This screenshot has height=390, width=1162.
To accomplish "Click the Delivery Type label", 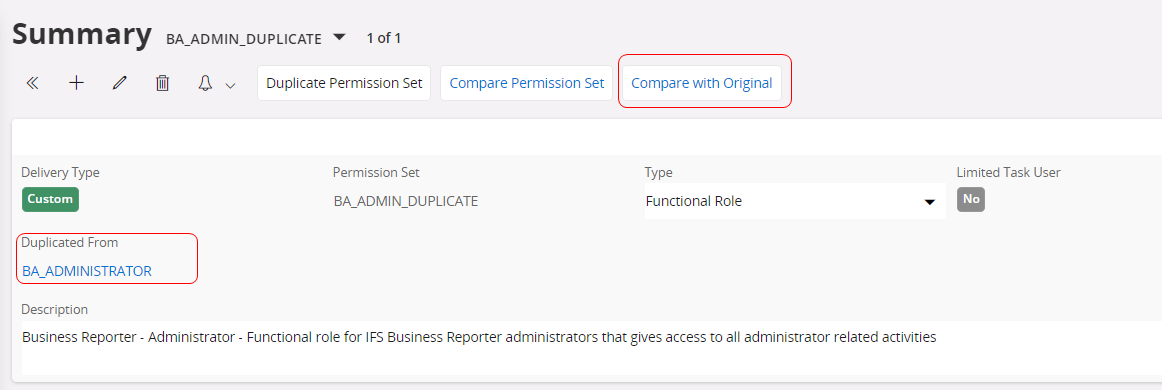I will click(x=61, y=173).
